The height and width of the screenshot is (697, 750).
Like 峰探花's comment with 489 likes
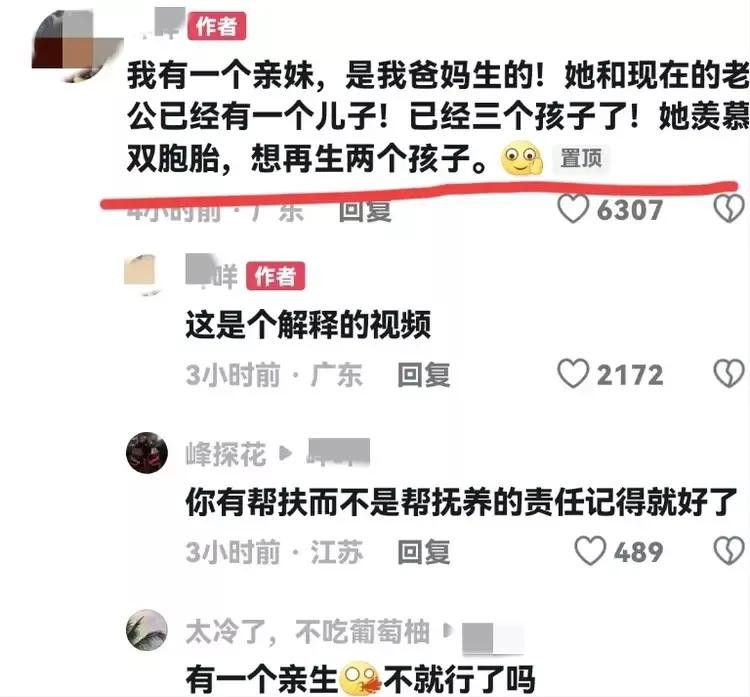point(590,551)
